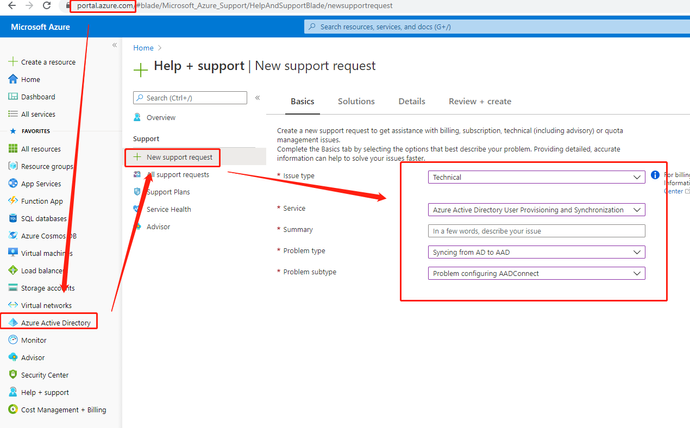The width and height of the screenshot is (690, 428).
Task: Open Advisor in support menu
Action: point(158,227)
